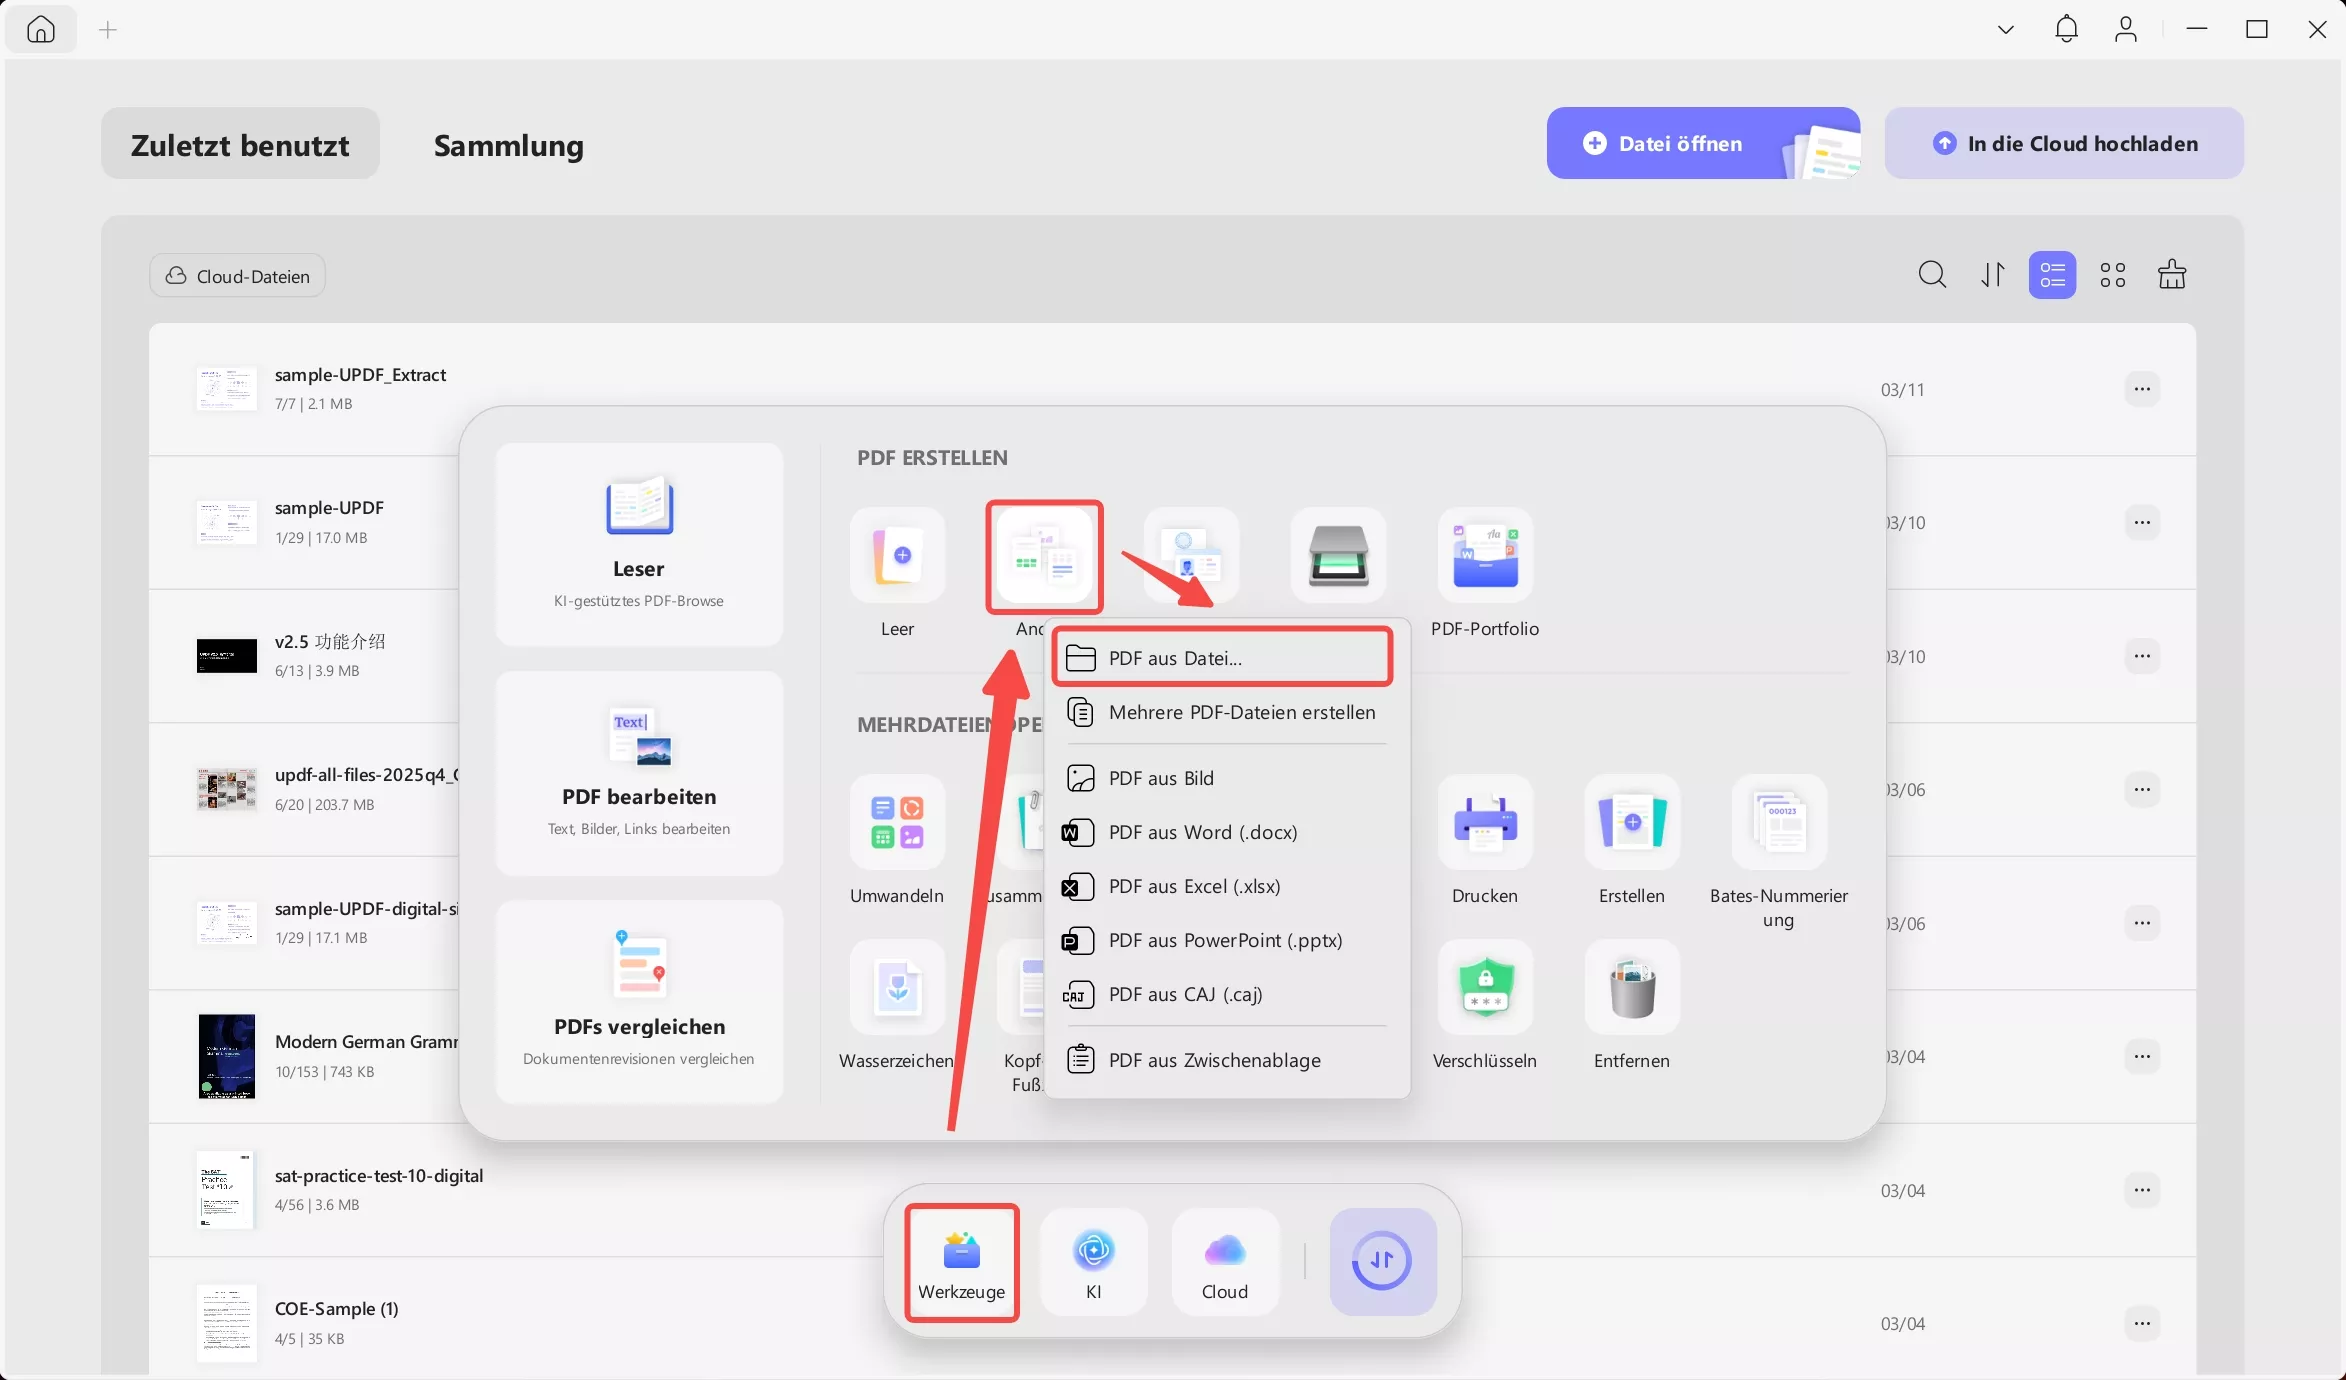Open the search icon in the file list
2346x1380 pixels.
point(1932,274)
